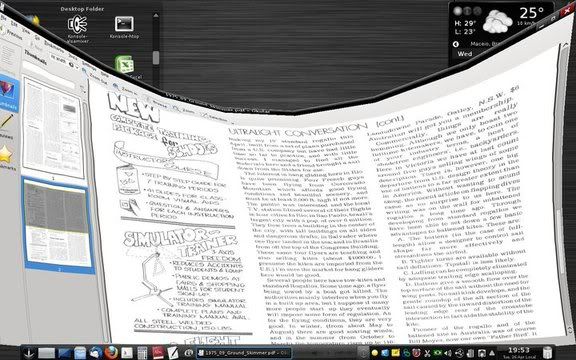Click the Desktop Folder widget's scrollbar handle

pos(156,58)
